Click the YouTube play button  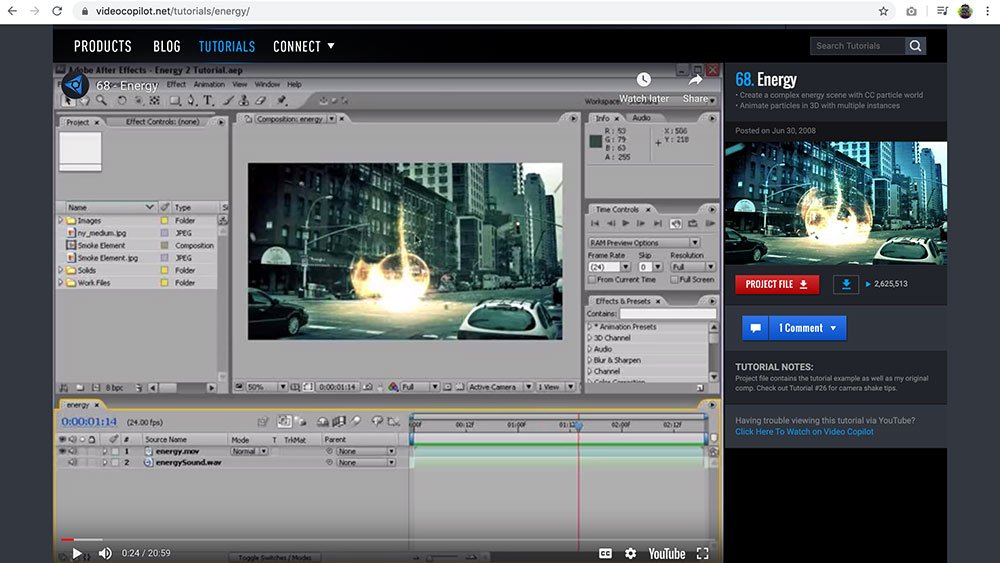pyautogui.click(x=77, y=553)
